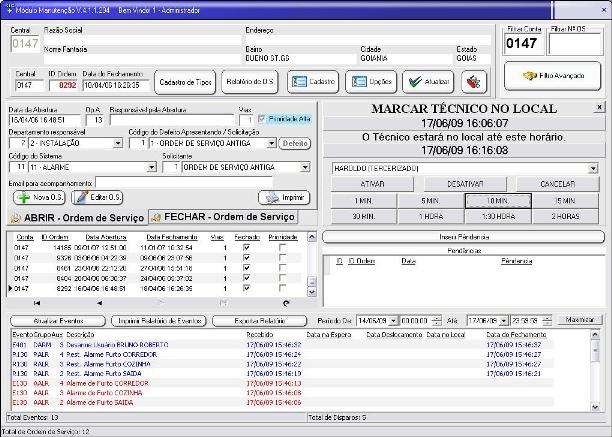The height and width of the screenshot is (437, 612).
Task: Adjust Até time stepper
Action: point(547,321)
